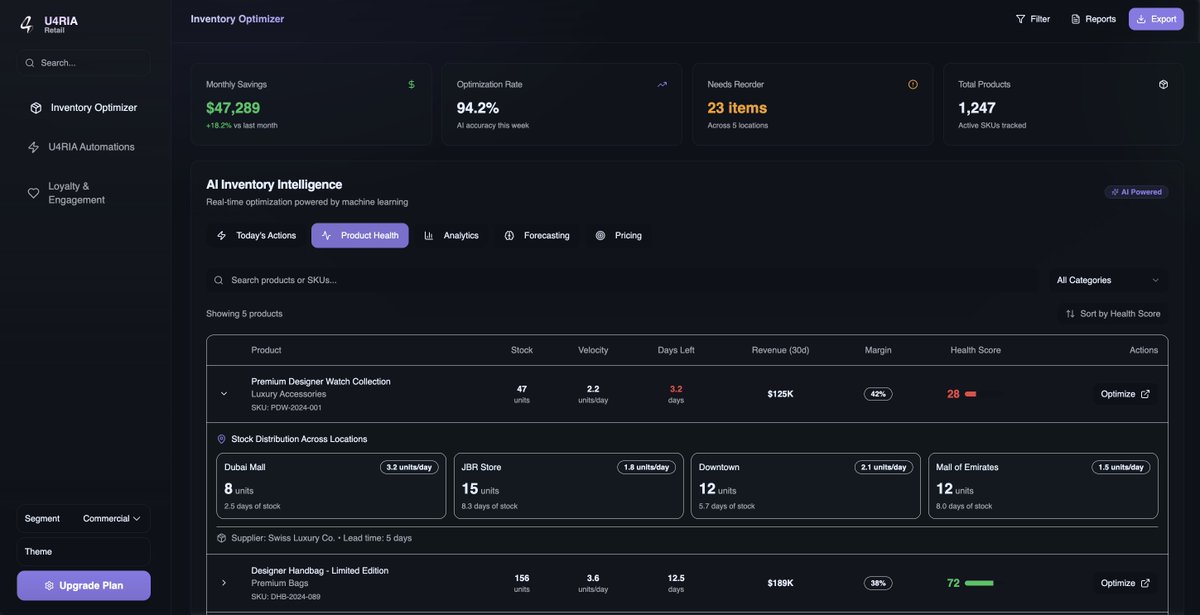Optimize the Designer Handbag - Limited Edition
This screenshot has height=615, width=1200.
pos(1125,583)
